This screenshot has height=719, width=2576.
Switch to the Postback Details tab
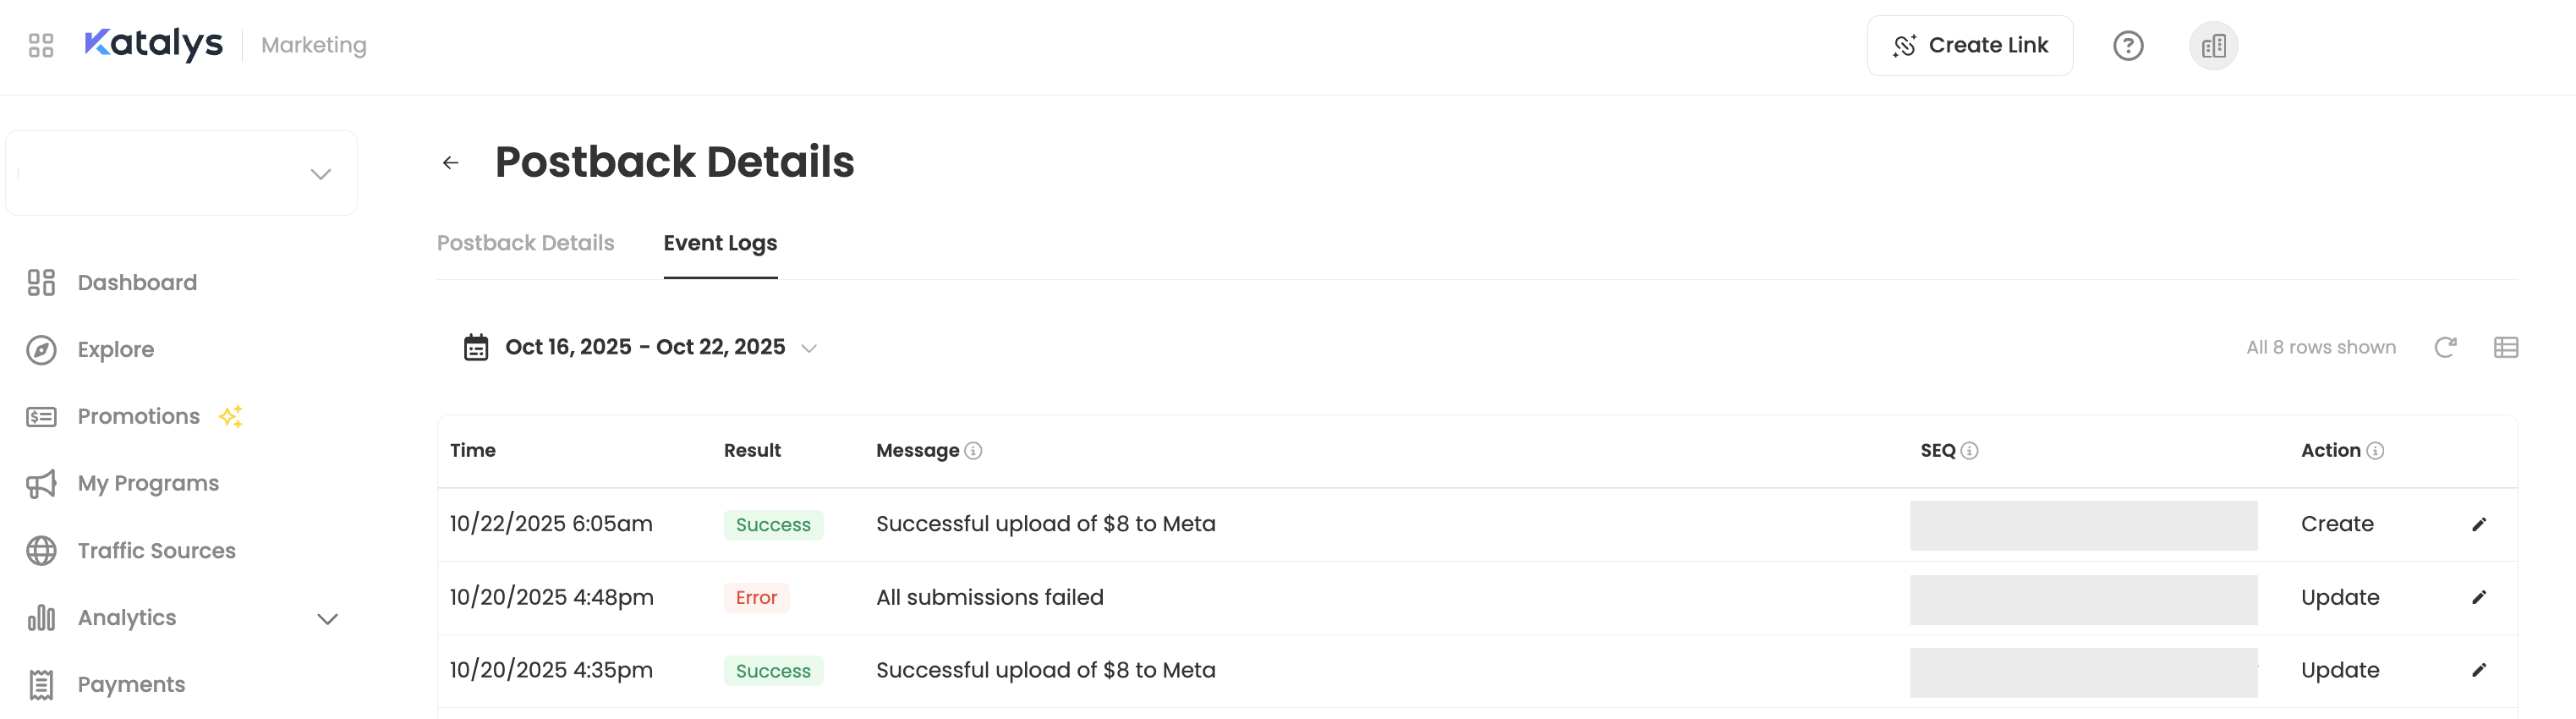[525, 243]
